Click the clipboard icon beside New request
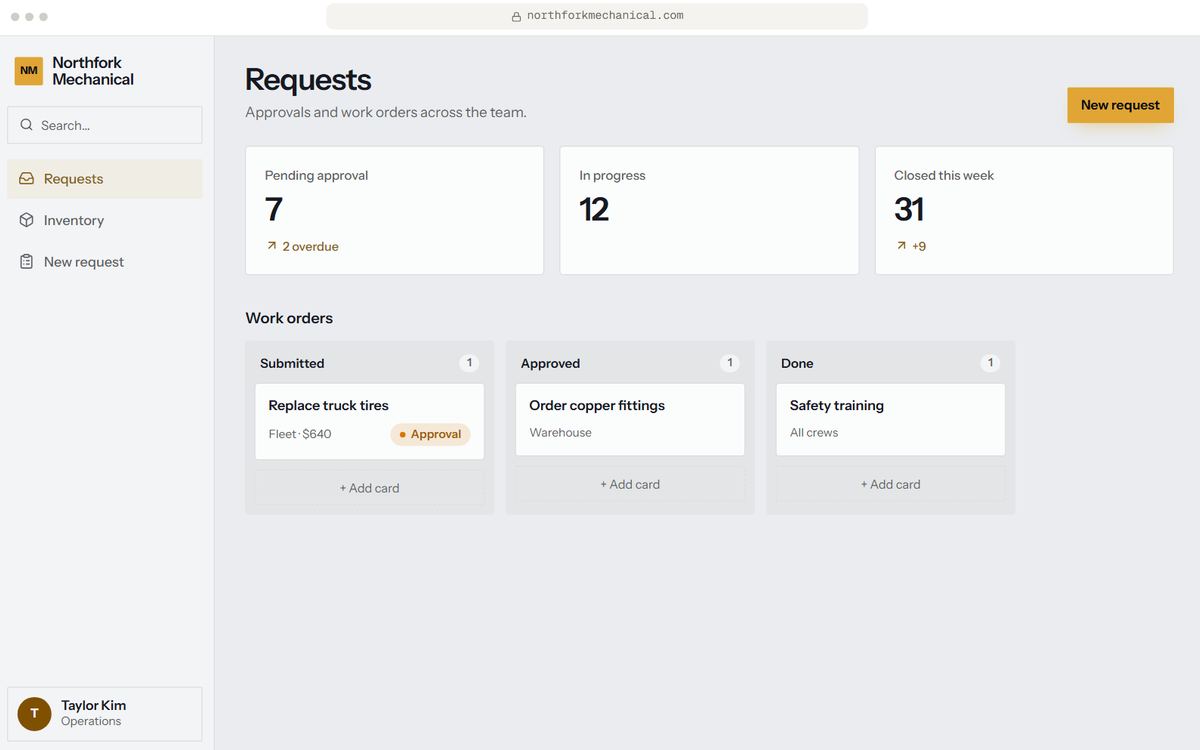The width and height of the screenshot is (1200, 750). pyautogui.click(x=27, y=262)
